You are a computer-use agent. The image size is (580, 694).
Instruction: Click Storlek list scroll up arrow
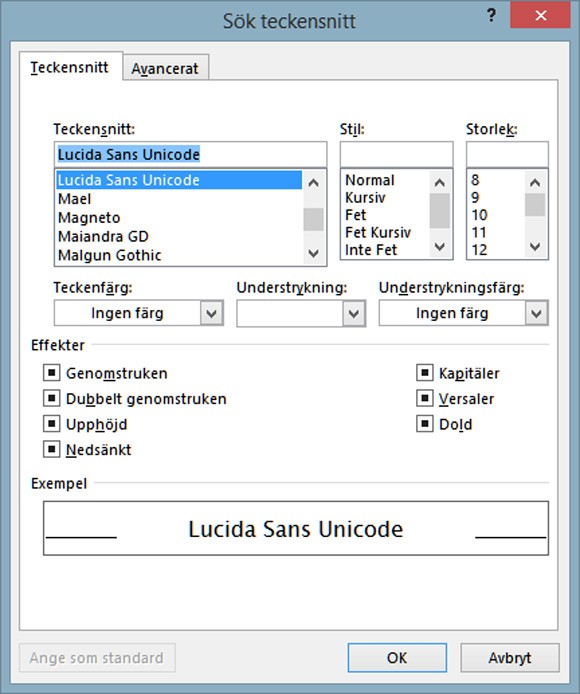coord(535,182)
